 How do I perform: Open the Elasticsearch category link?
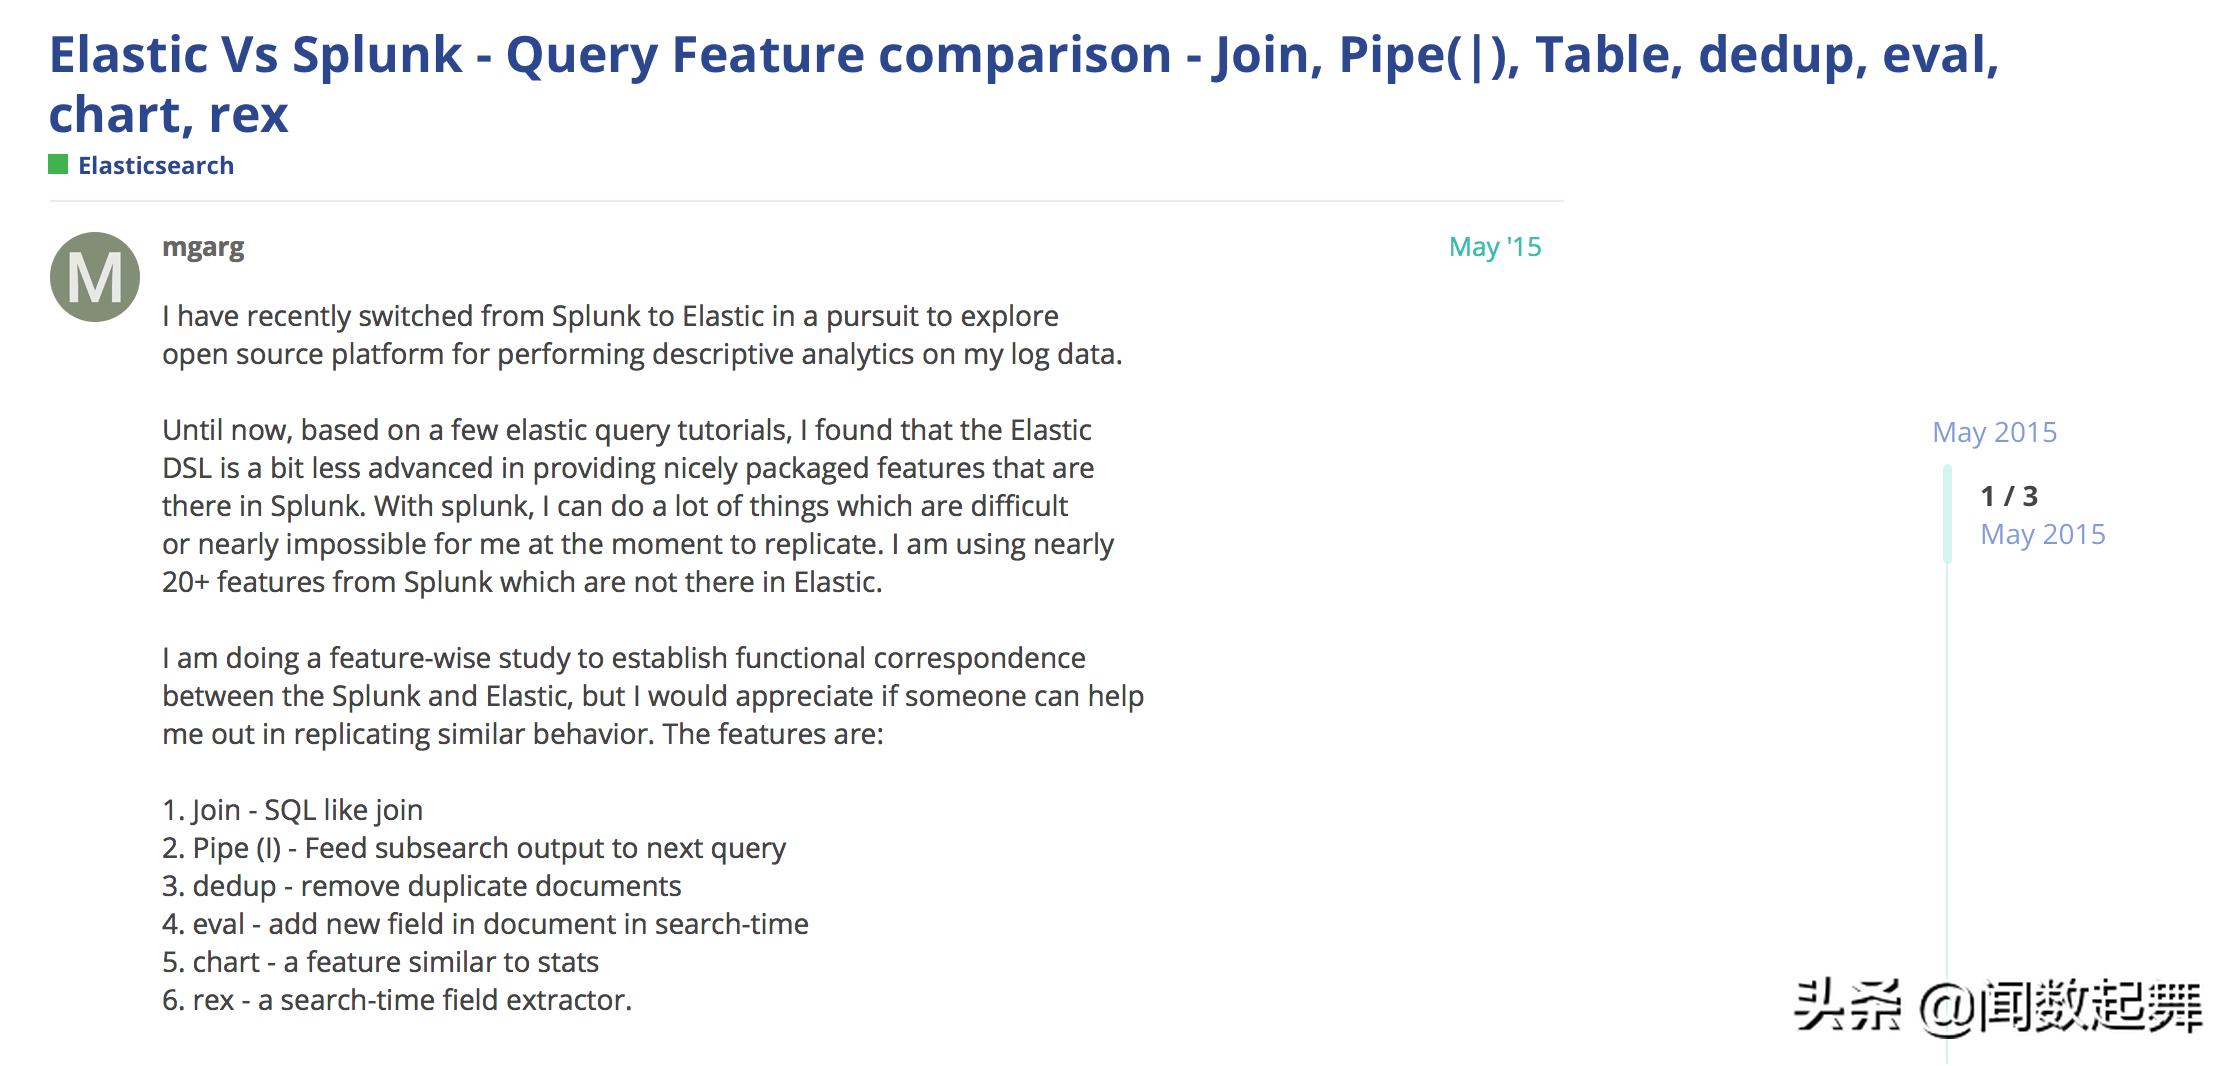point(156,165)
